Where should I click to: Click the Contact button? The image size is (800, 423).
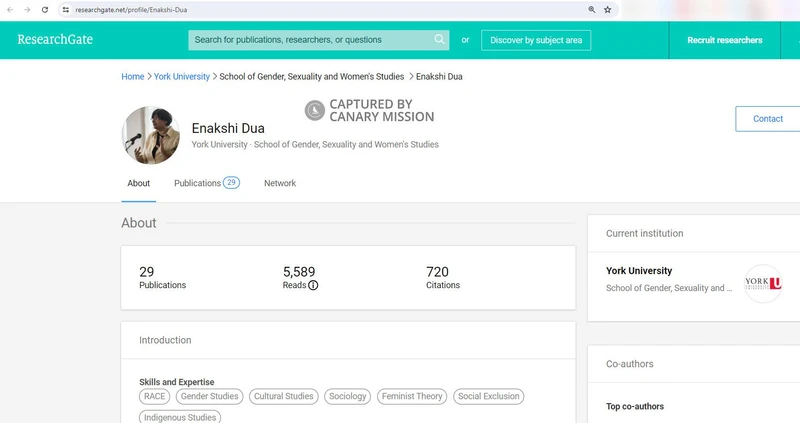coord(767,119)
